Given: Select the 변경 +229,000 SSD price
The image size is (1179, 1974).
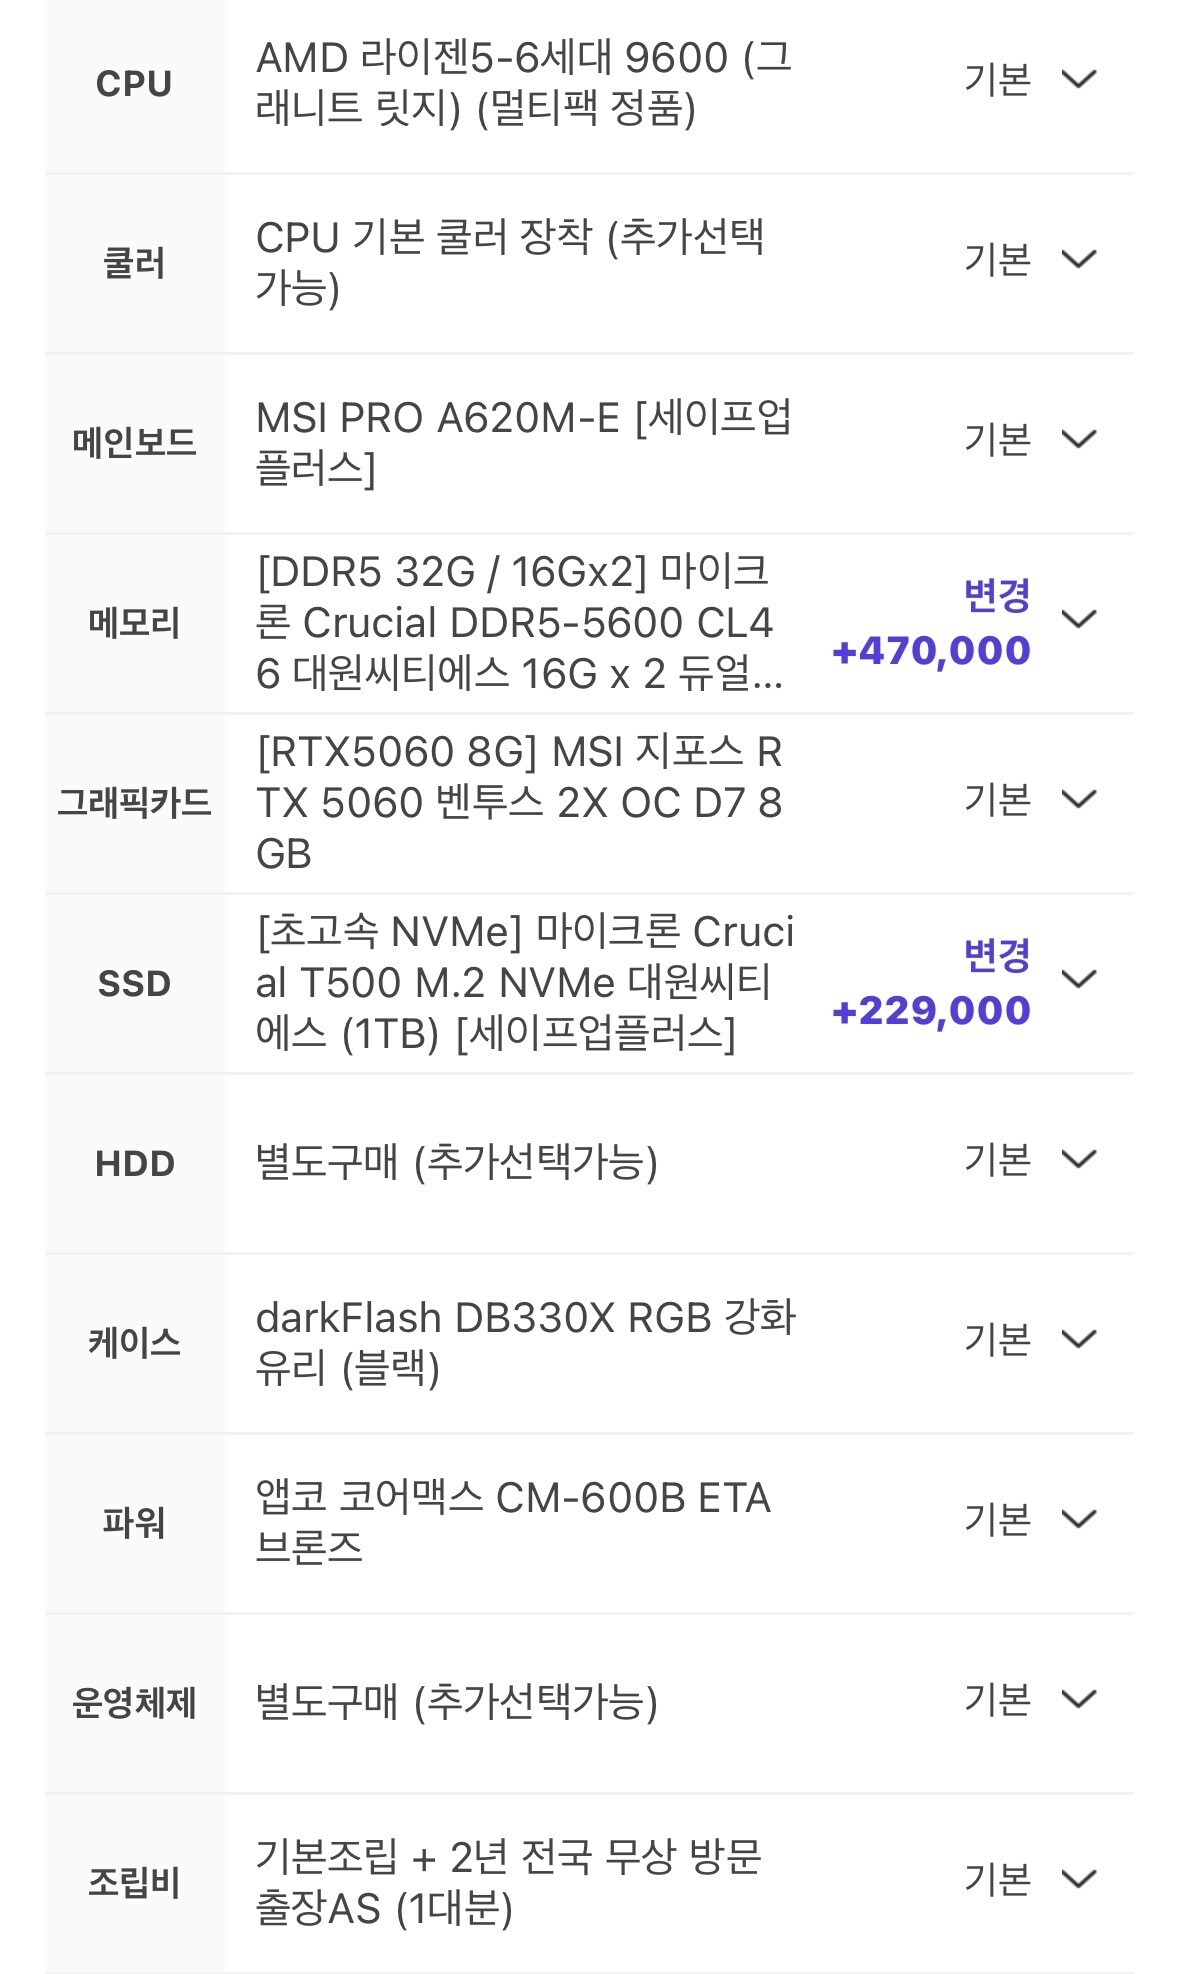Looking at the screenshot, I should click(x=931, y=983).
